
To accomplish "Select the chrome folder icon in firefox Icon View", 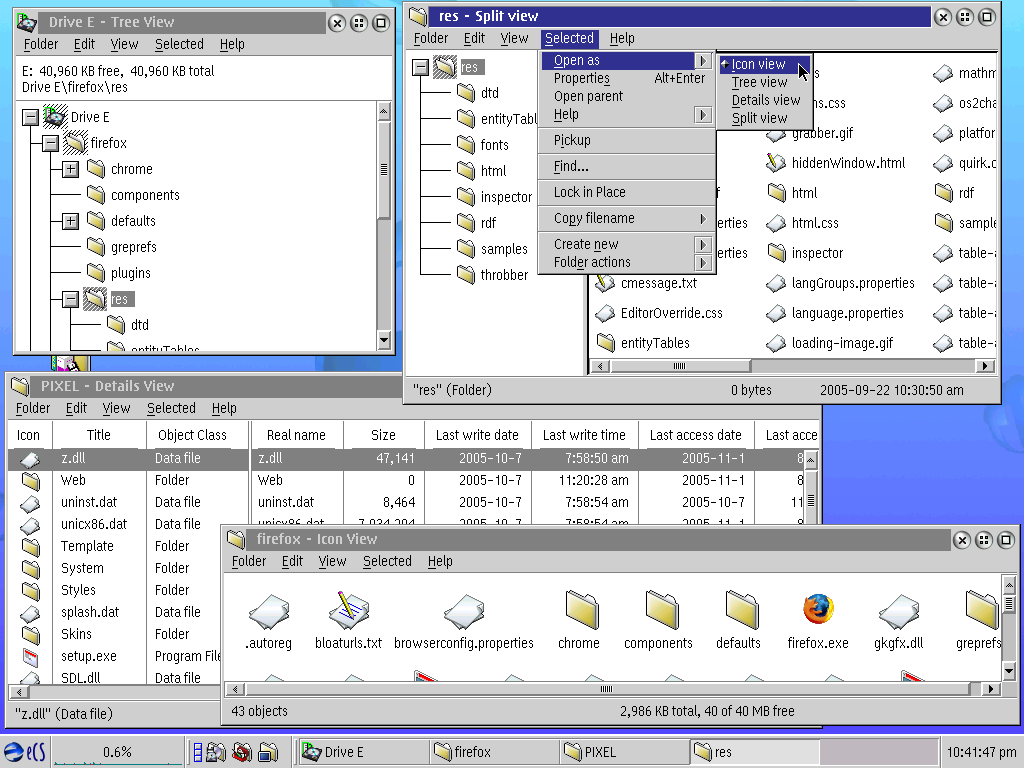I will (581, 609).
